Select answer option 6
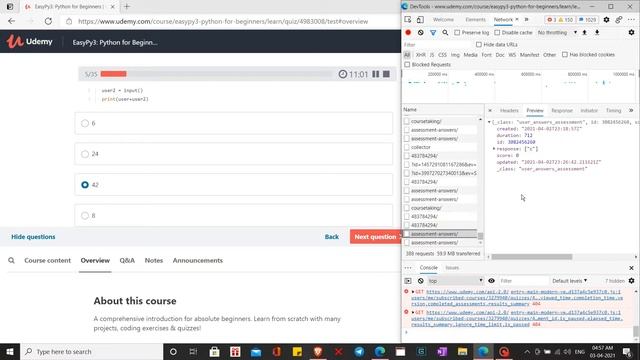Image resolution: width=640 pixels, height=360 pixels. (234, 123)
